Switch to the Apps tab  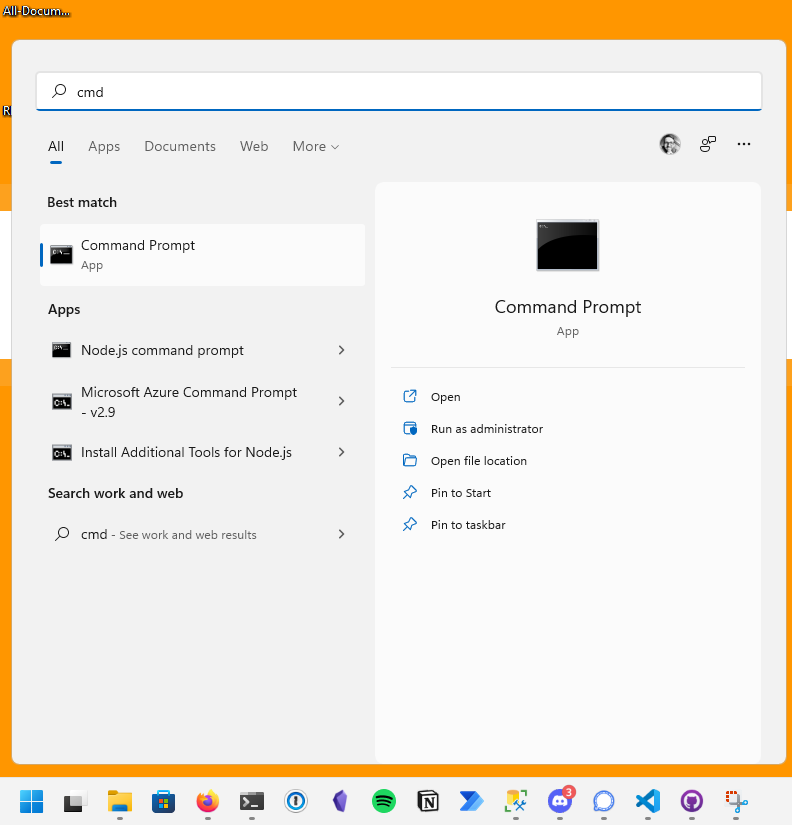point(104,147)
